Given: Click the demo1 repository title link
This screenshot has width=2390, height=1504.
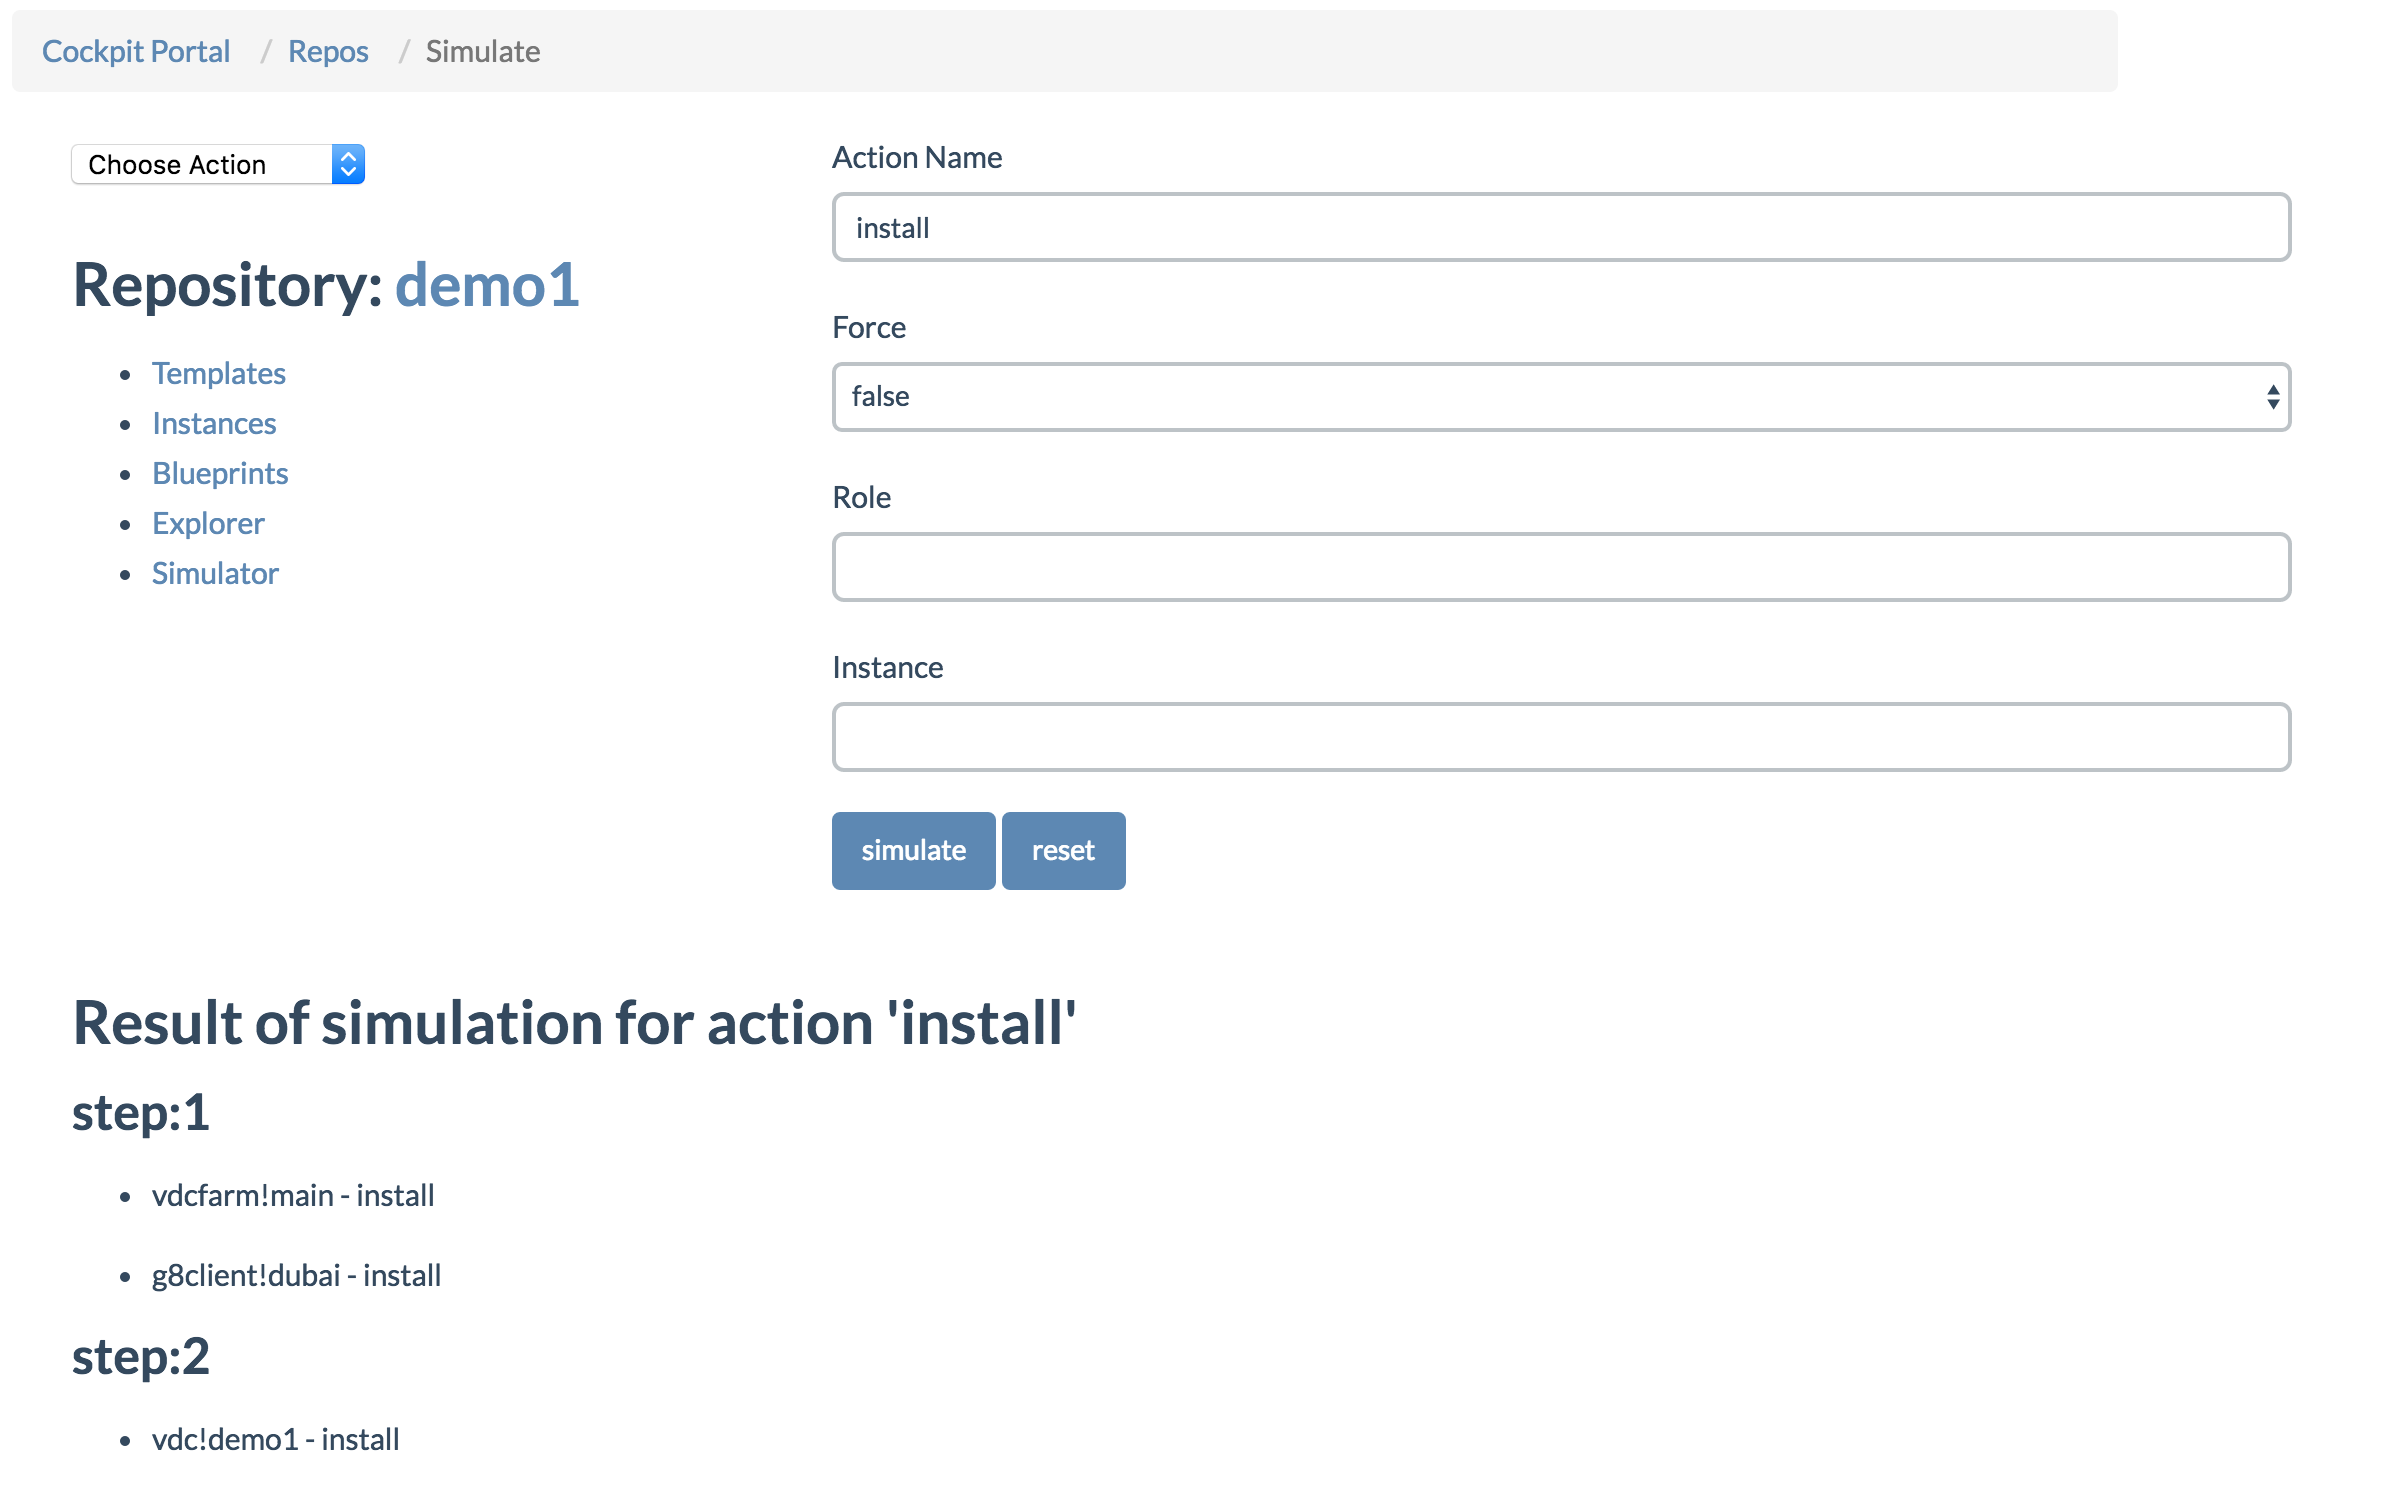Looking at the screenshot, I should click(487, 285).
